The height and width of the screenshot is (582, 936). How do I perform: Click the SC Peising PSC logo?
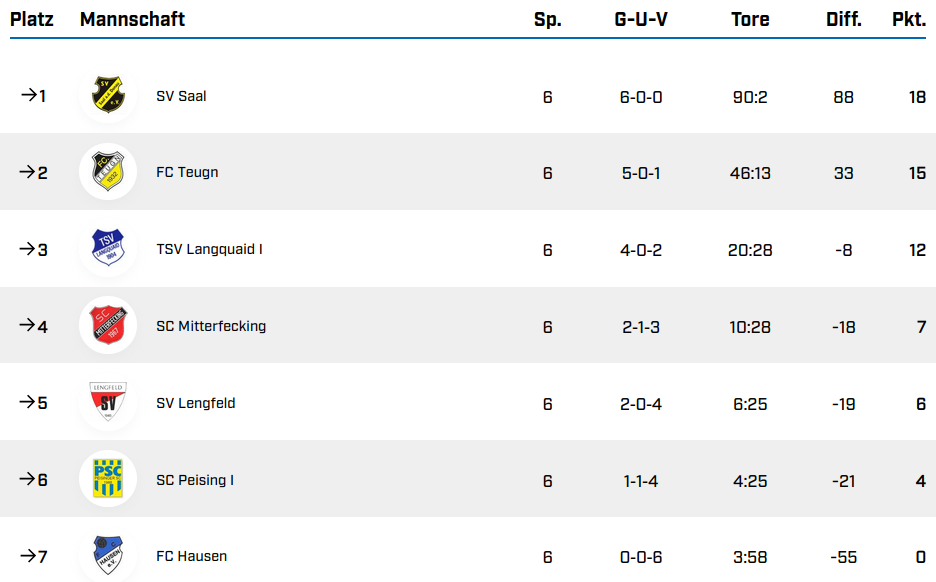(x=108, y=479)
